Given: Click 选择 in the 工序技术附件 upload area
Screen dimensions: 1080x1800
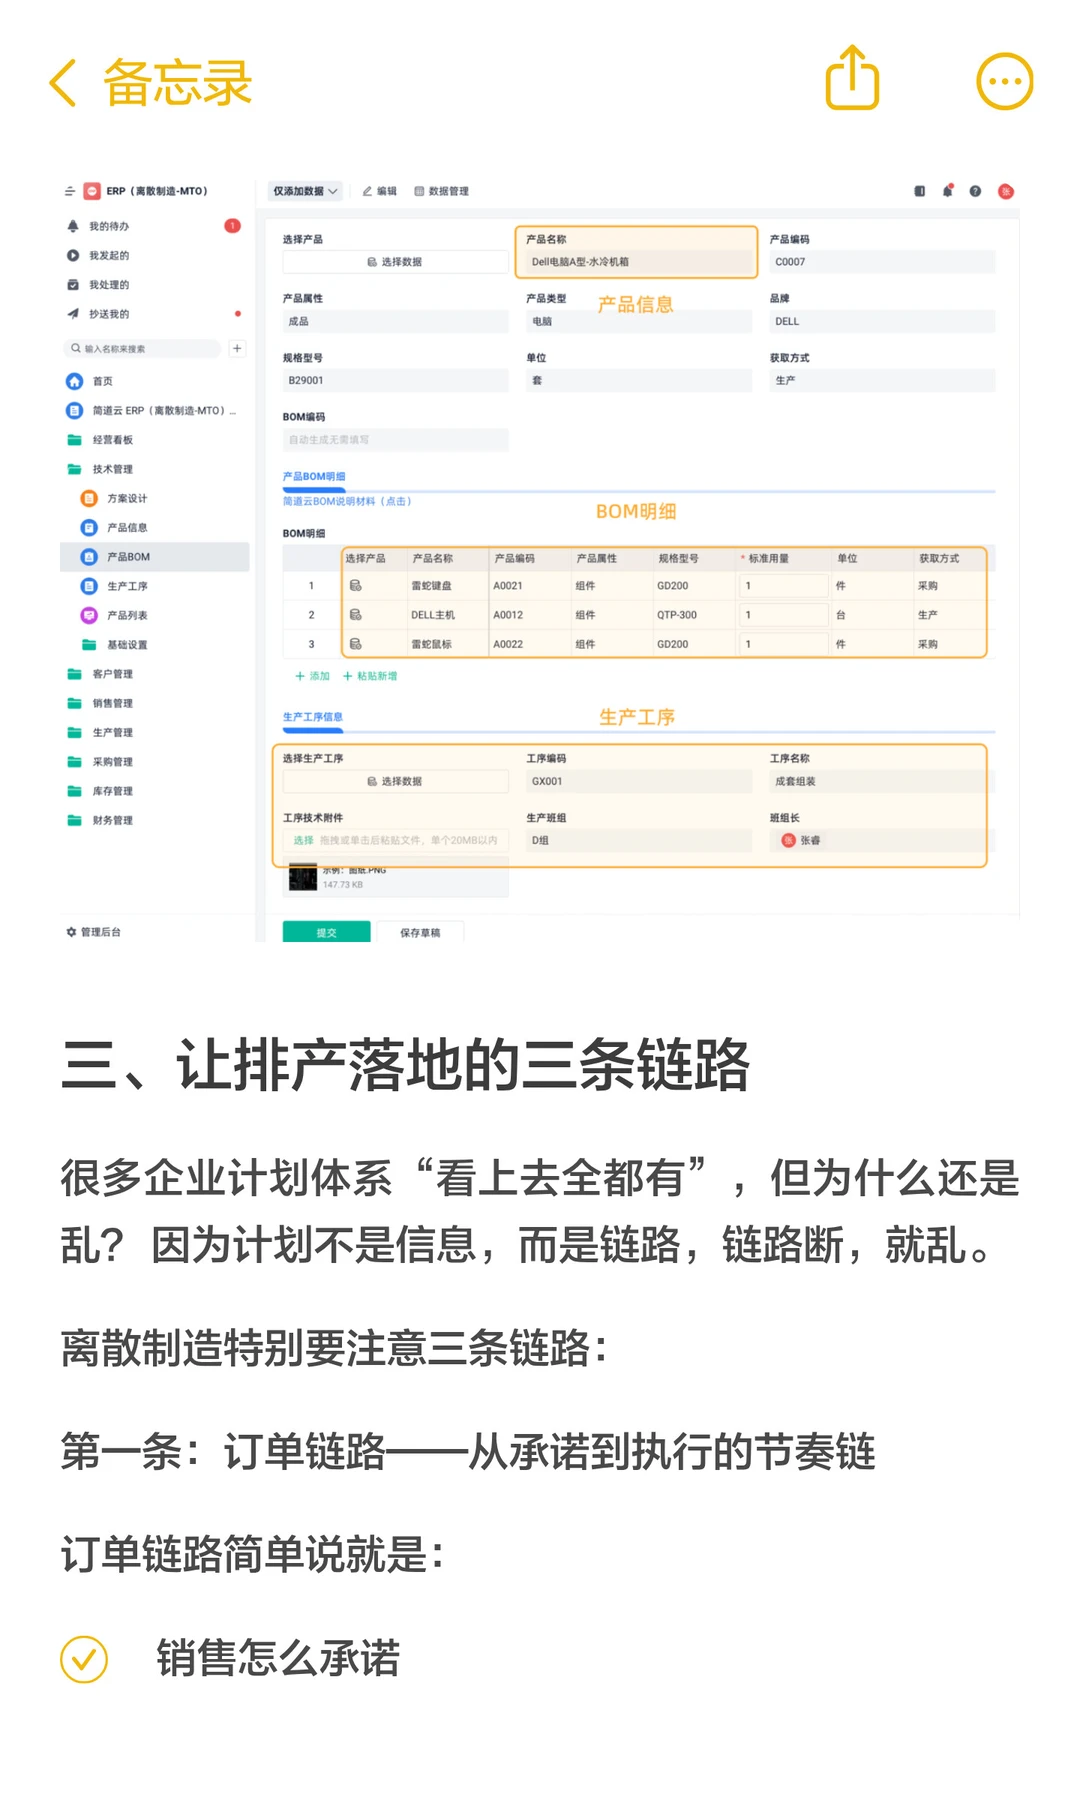Looking at the screenshot, I should 303,840.
